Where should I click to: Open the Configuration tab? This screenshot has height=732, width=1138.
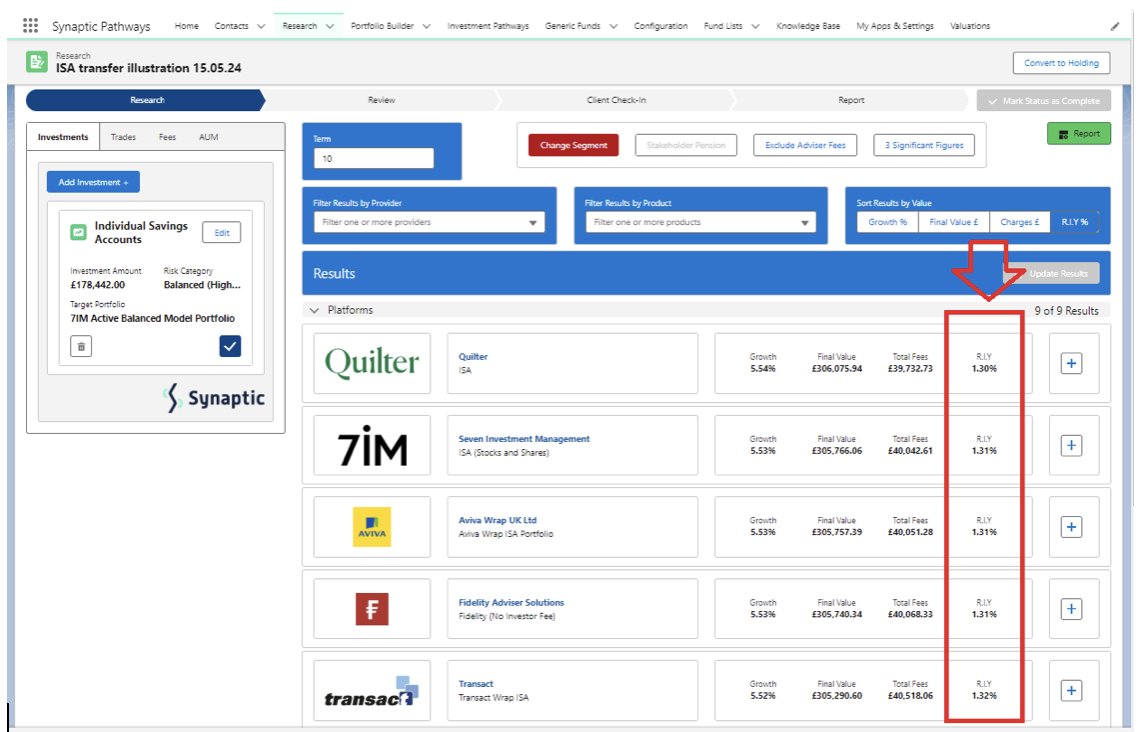coord(660,26)
